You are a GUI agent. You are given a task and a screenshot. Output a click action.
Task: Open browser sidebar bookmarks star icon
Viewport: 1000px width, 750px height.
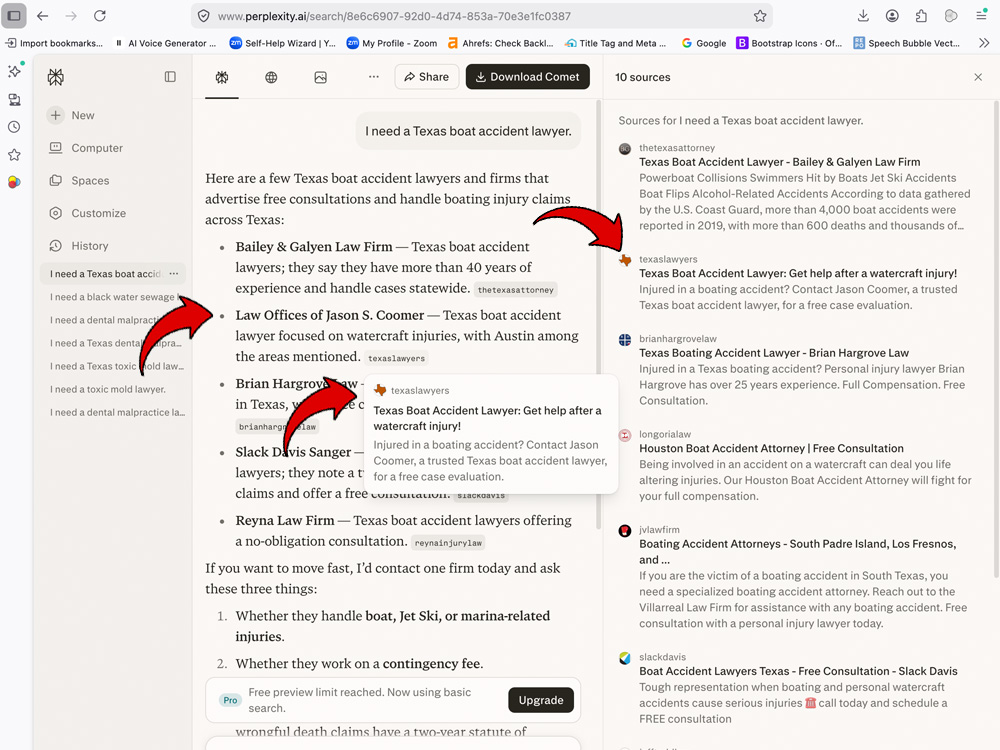tap(15, 154)
